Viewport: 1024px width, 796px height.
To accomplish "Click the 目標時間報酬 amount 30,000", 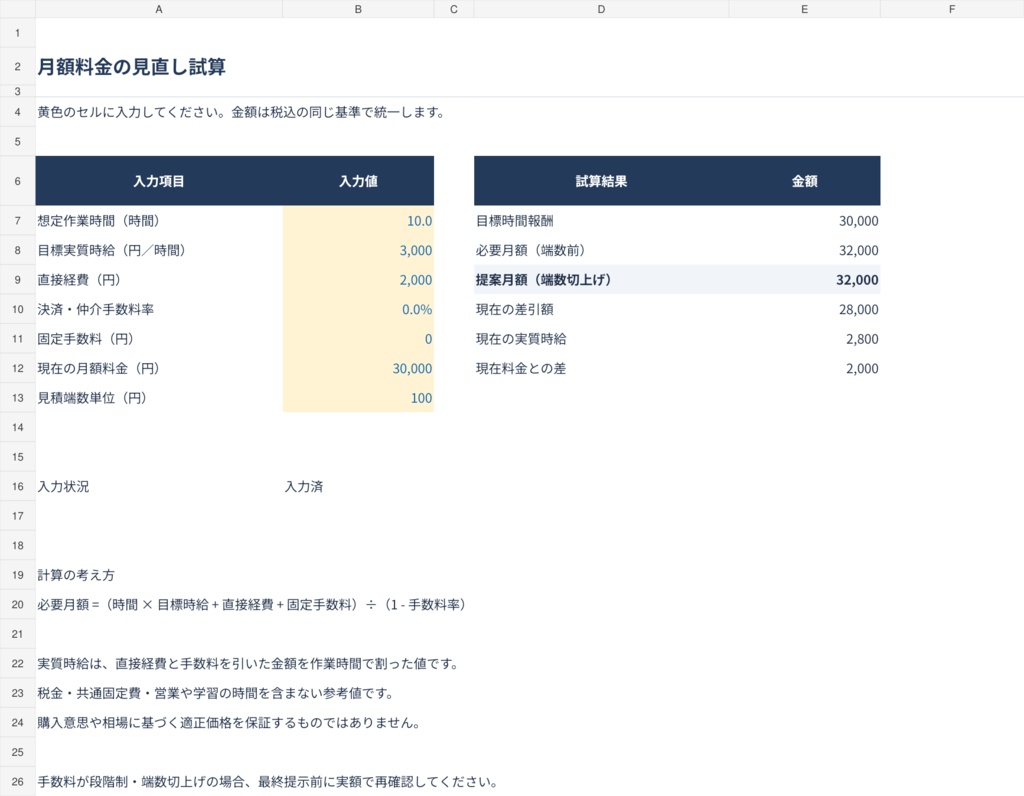I will pos(858,221).
